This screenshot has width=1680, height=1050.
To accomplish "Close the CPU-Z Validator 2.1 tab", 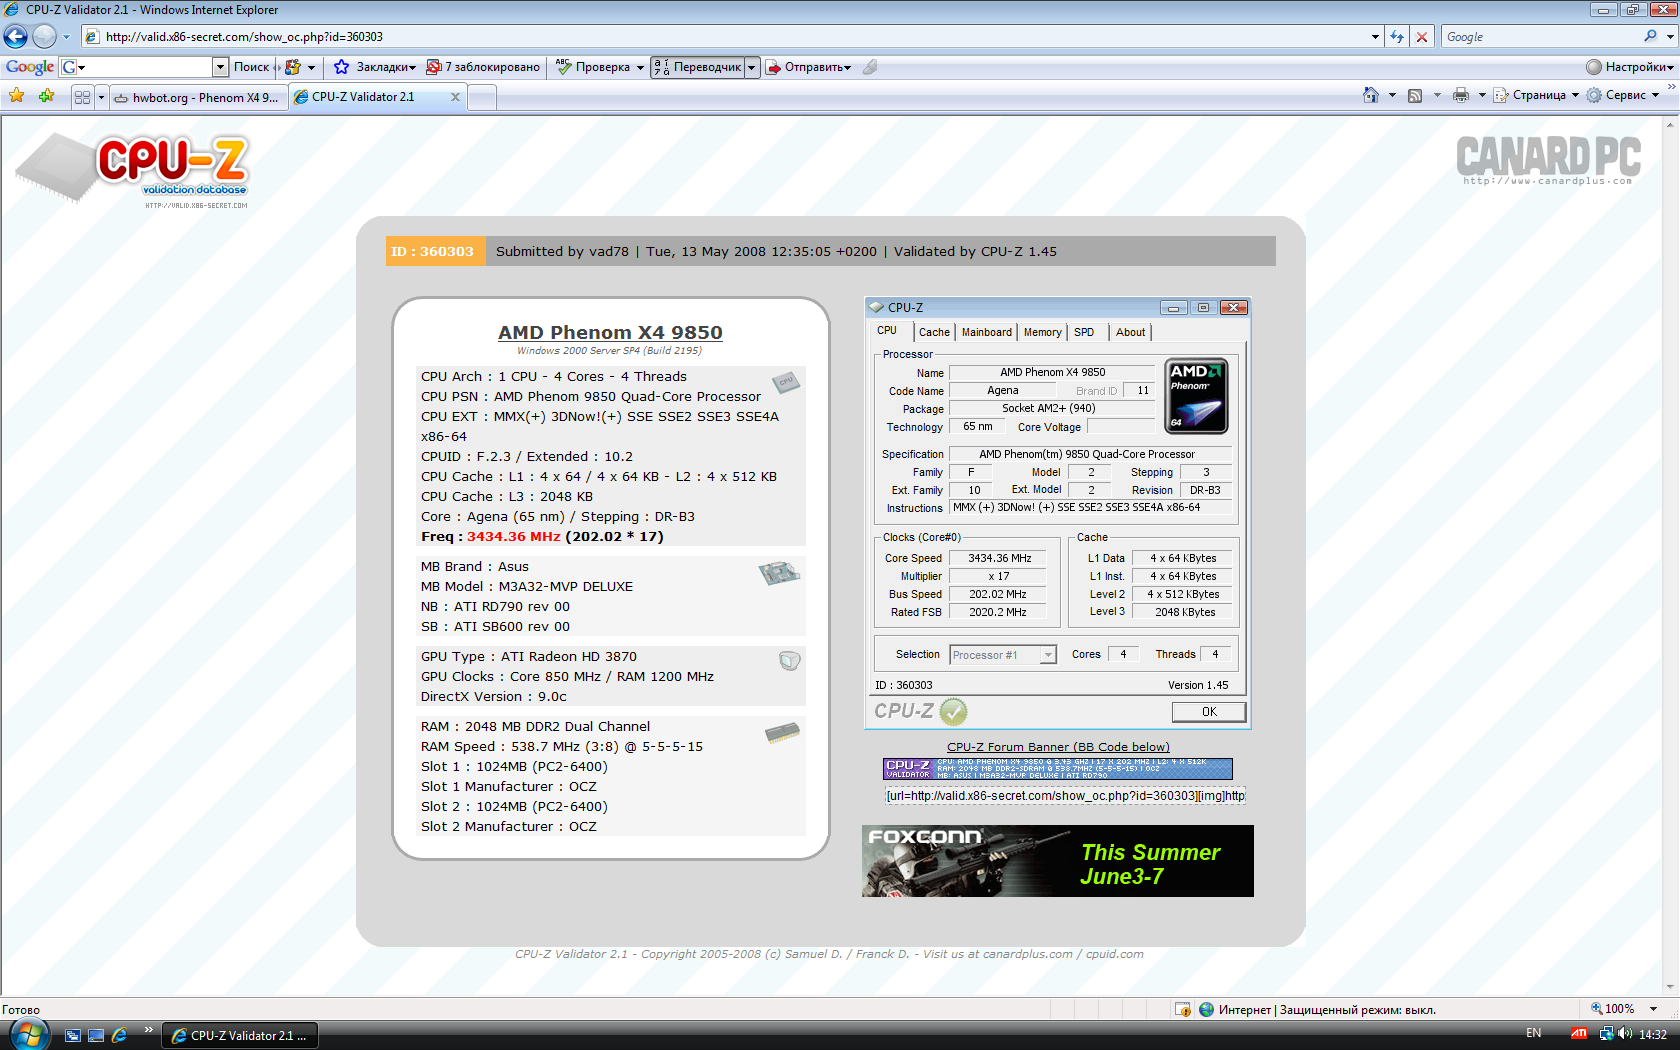I will (455, 97).
